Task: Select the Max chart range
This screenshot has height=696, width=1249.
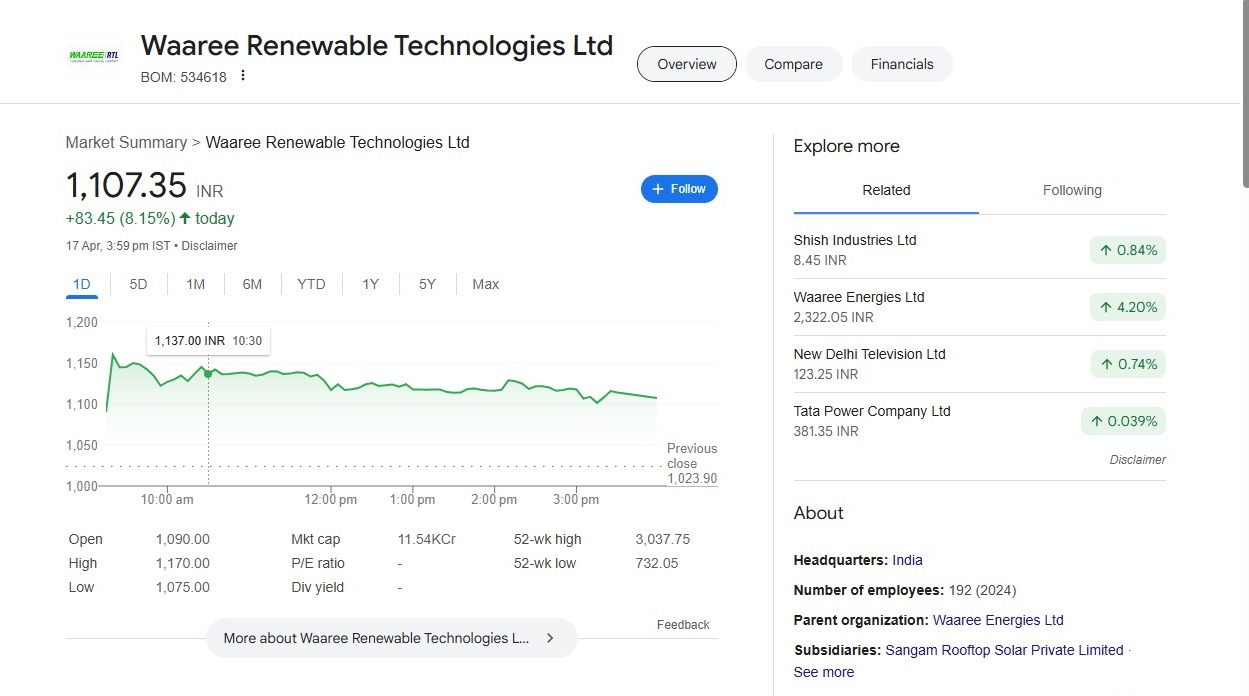Action: coord(485,284)
